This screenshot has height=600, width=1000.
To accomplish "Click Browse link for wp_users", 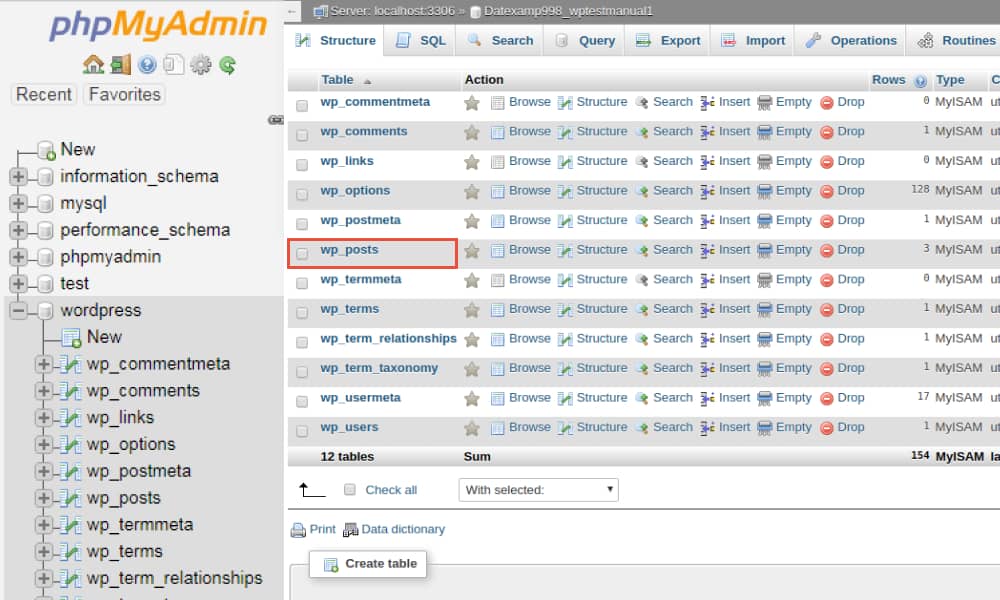I will [x=529, y=427].
